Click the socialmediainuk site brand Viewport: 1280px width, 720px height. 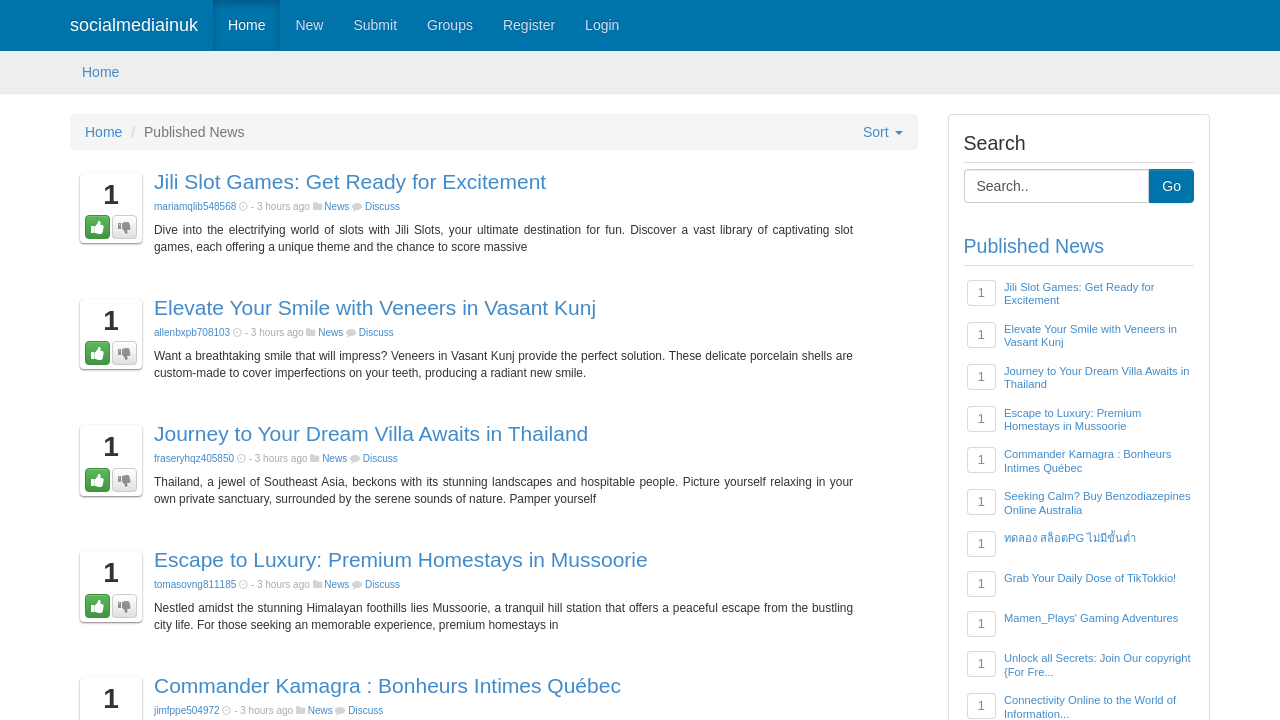coord(134,25)
